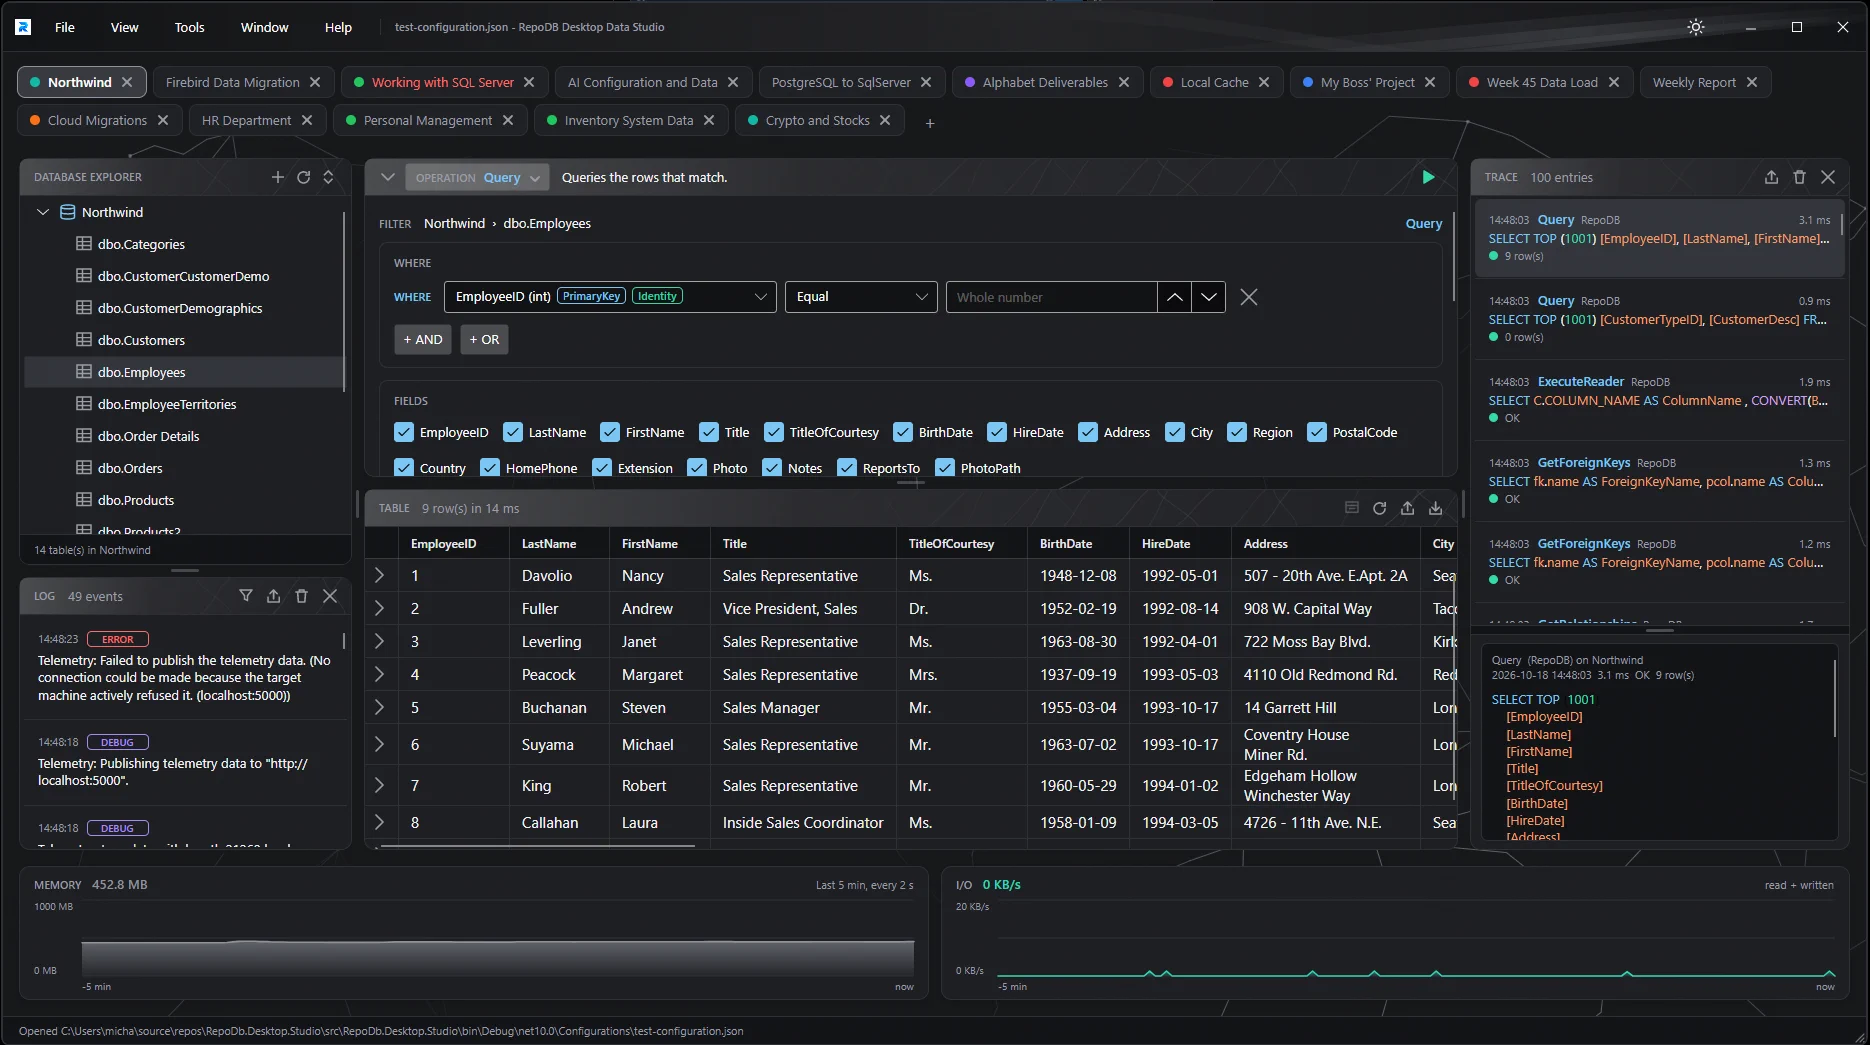Toggle the Photo field checkbox

(697, 468)
